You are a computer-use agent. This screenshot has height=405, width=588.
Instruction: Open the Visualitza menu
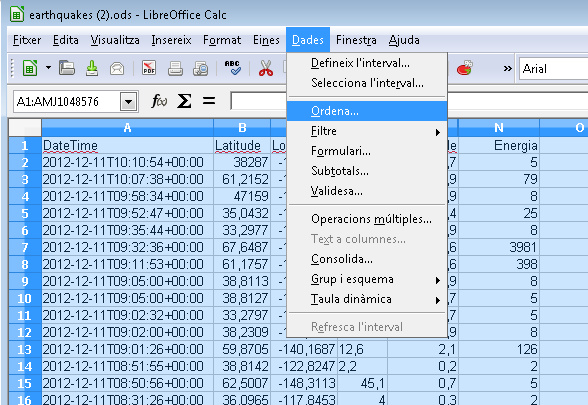click(115, 40)
